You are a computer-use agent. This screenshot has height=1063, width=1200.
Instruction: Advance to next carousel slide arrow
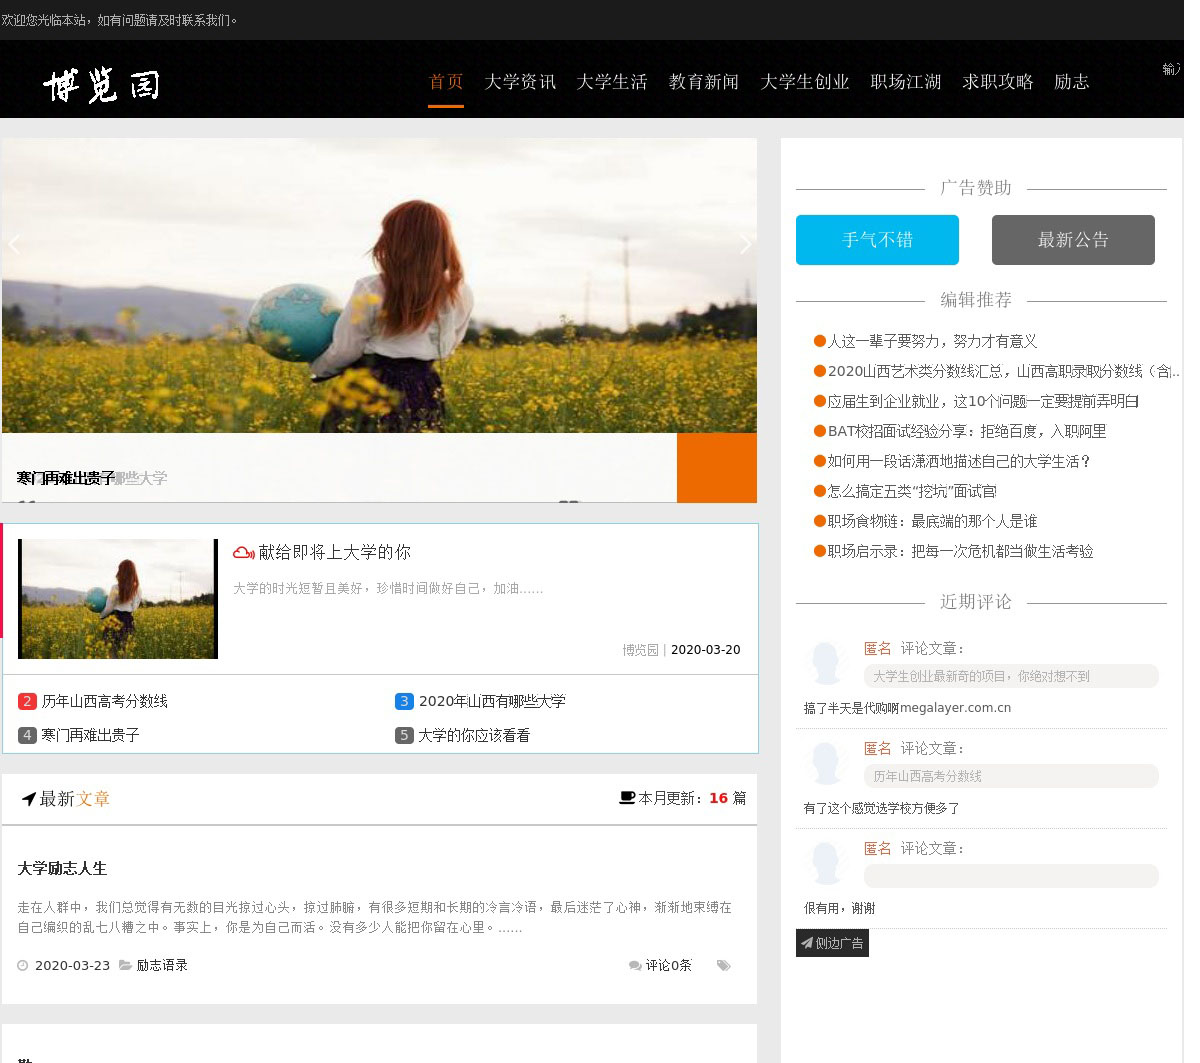(x=744, y=244)
